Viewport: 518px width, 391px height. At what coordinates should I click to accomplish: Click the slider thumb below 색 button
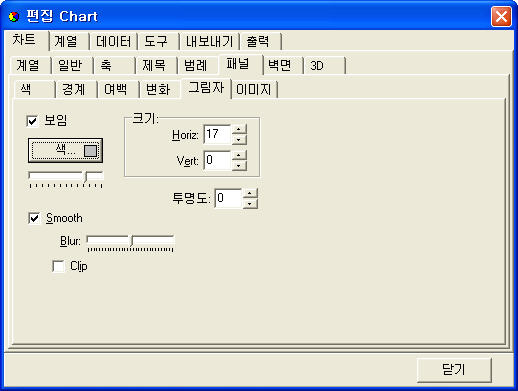85,176
